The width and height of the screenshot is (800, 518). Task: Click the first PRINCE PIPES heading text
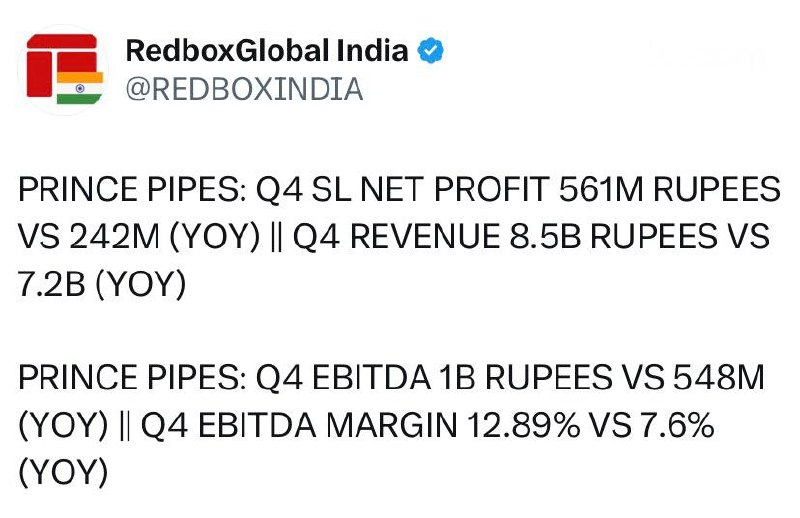132,189
